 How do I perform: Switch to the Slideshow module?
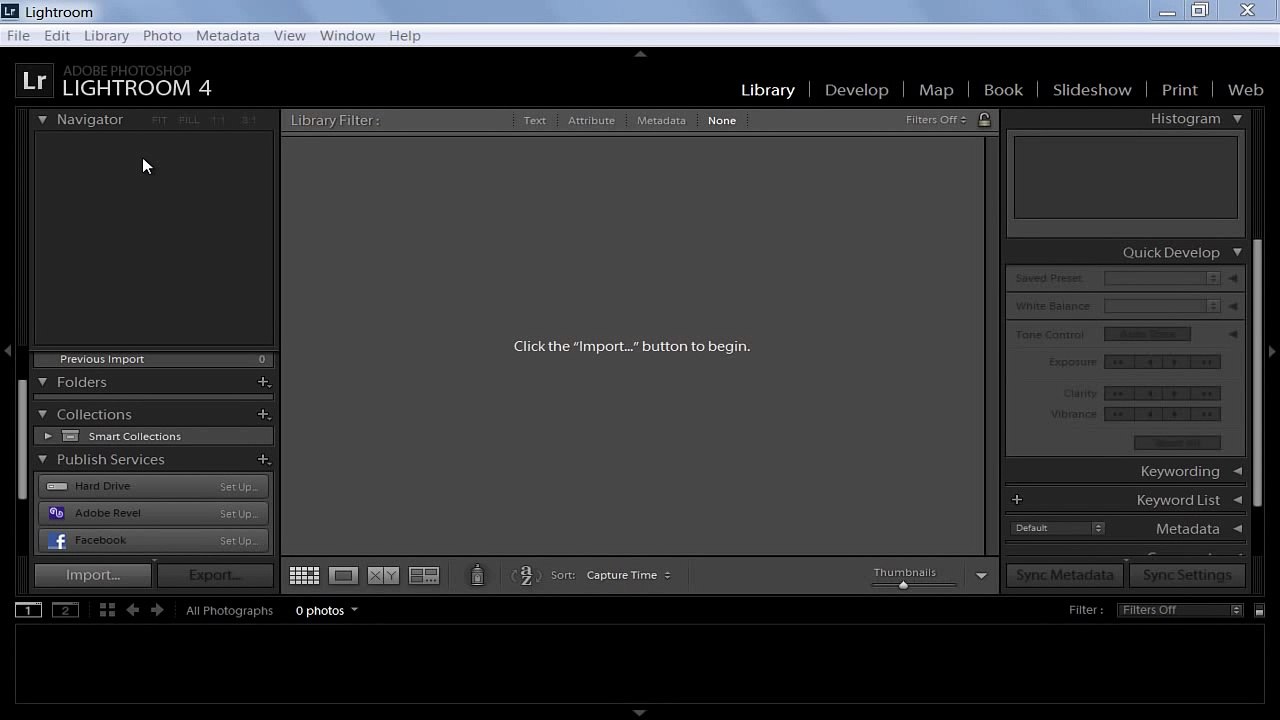(x=1092, y=89)
